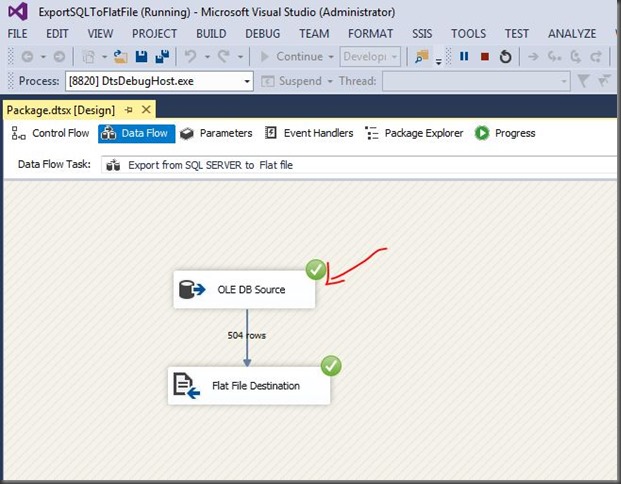Click the green checkmark on OLE DB Source

click(316, 270)
